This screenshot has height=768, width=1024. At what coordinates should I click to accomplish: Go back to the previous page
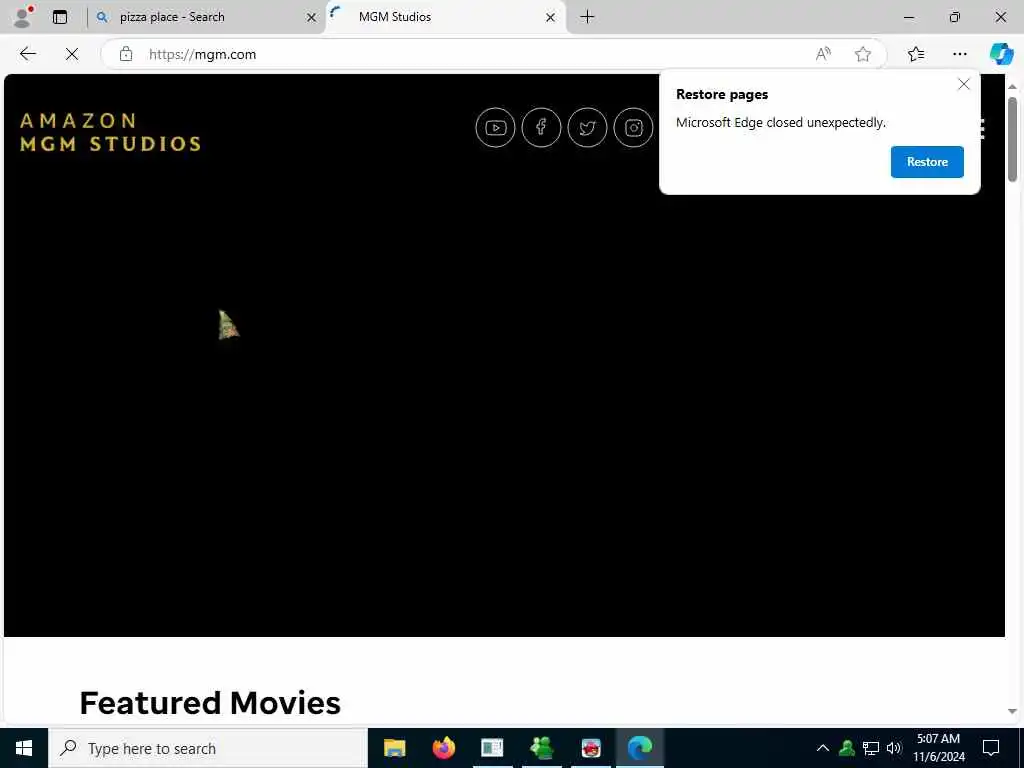click(x=27, y=54)
